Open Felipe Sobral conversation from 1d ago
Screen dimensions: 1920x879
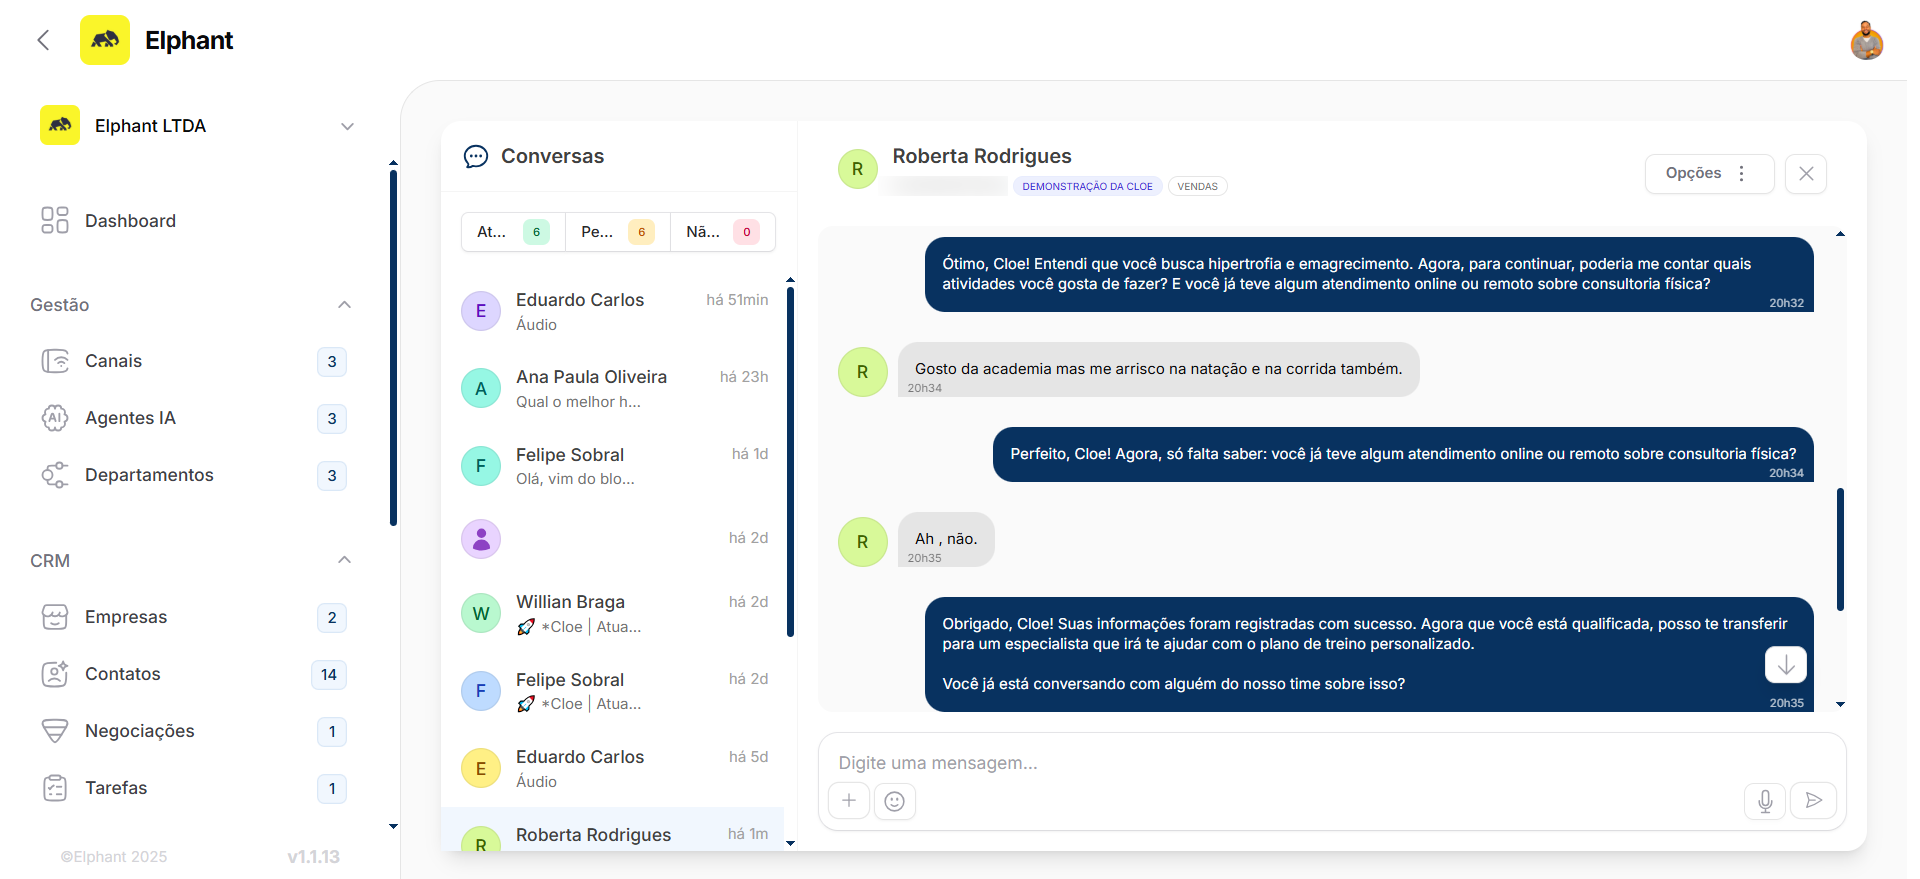[x=614, y=466]
